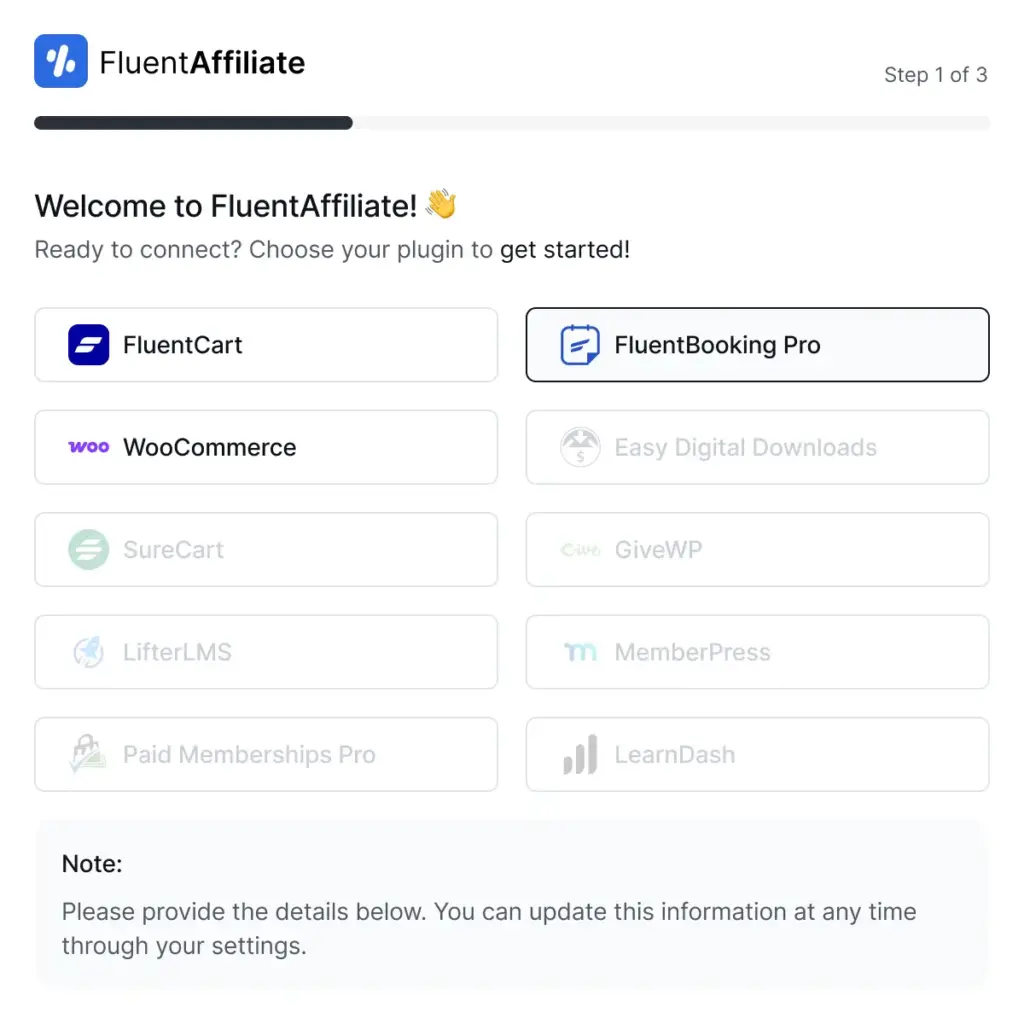Click the LearnDash bar chart icon

pyautogui.click(x=580, y=754)
